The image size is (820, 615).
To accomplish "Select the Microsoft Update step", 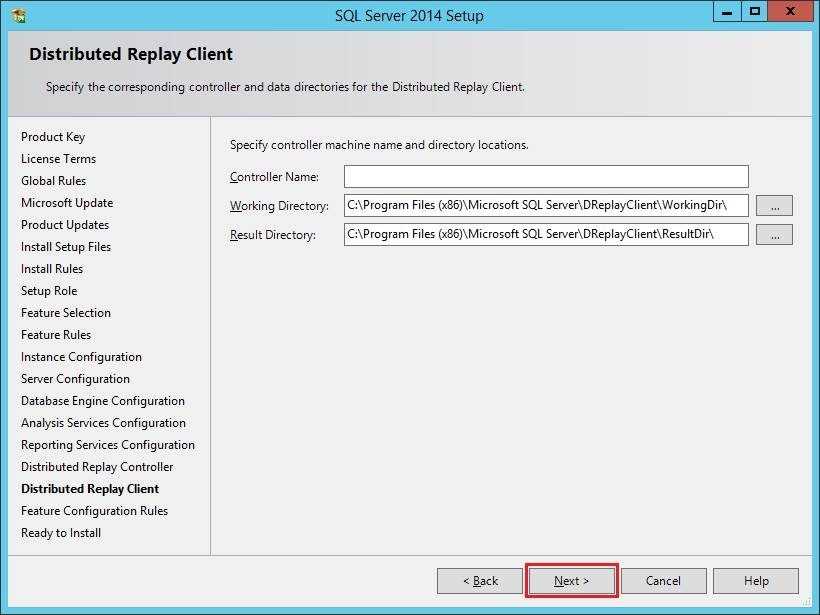I will 67,203.
